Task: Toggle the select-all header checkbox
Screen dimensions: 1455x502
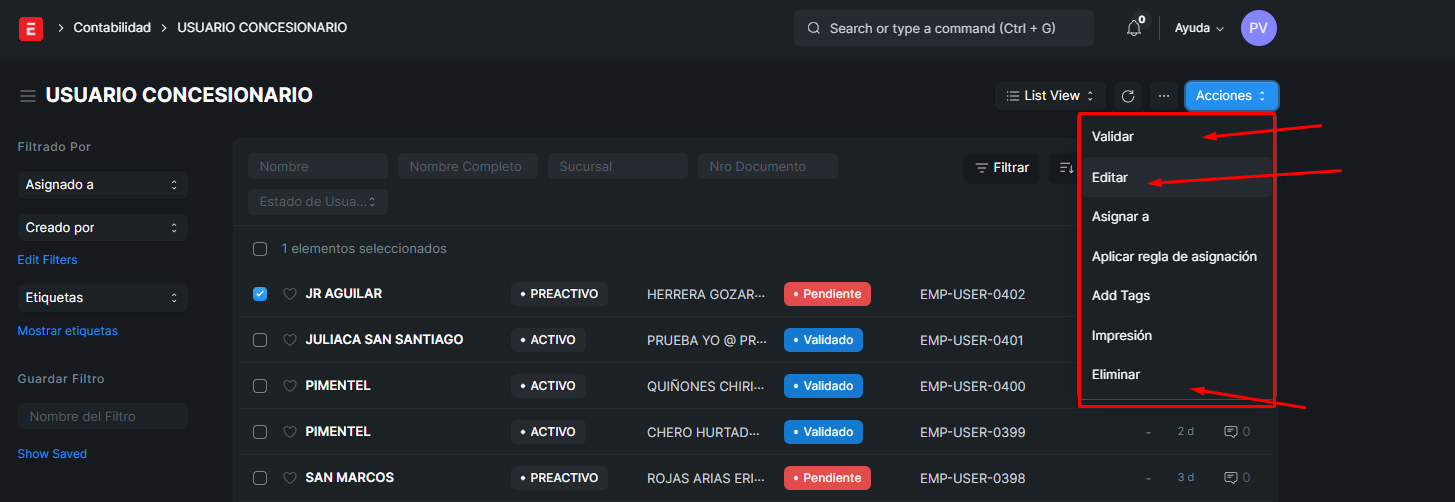Action: click(260, 249)
